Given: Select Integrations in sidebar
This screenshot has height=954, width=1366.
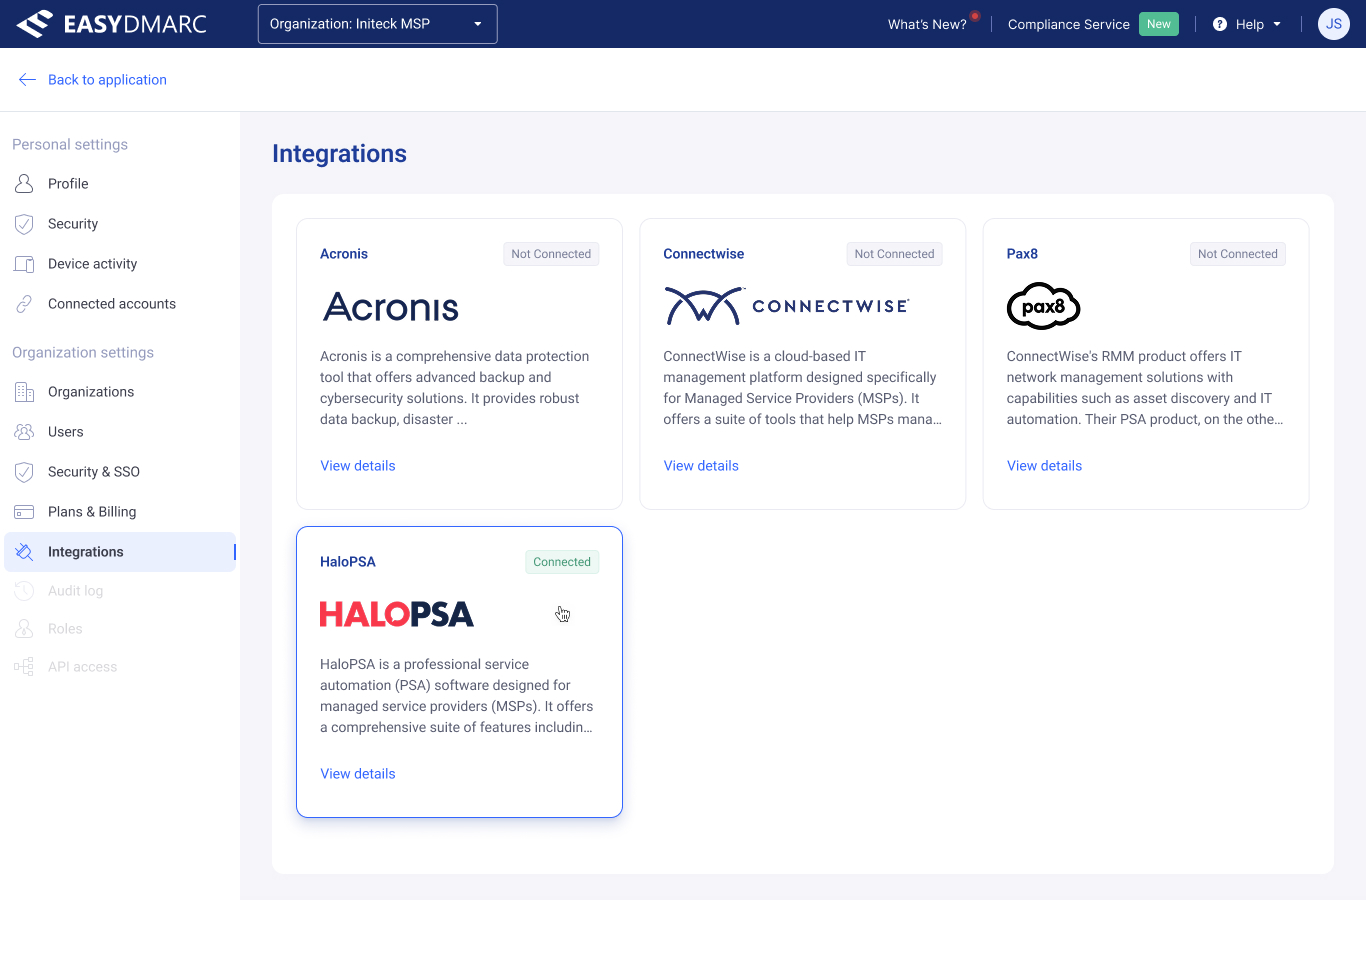Looking at the screenshot, I should [120, 552].
